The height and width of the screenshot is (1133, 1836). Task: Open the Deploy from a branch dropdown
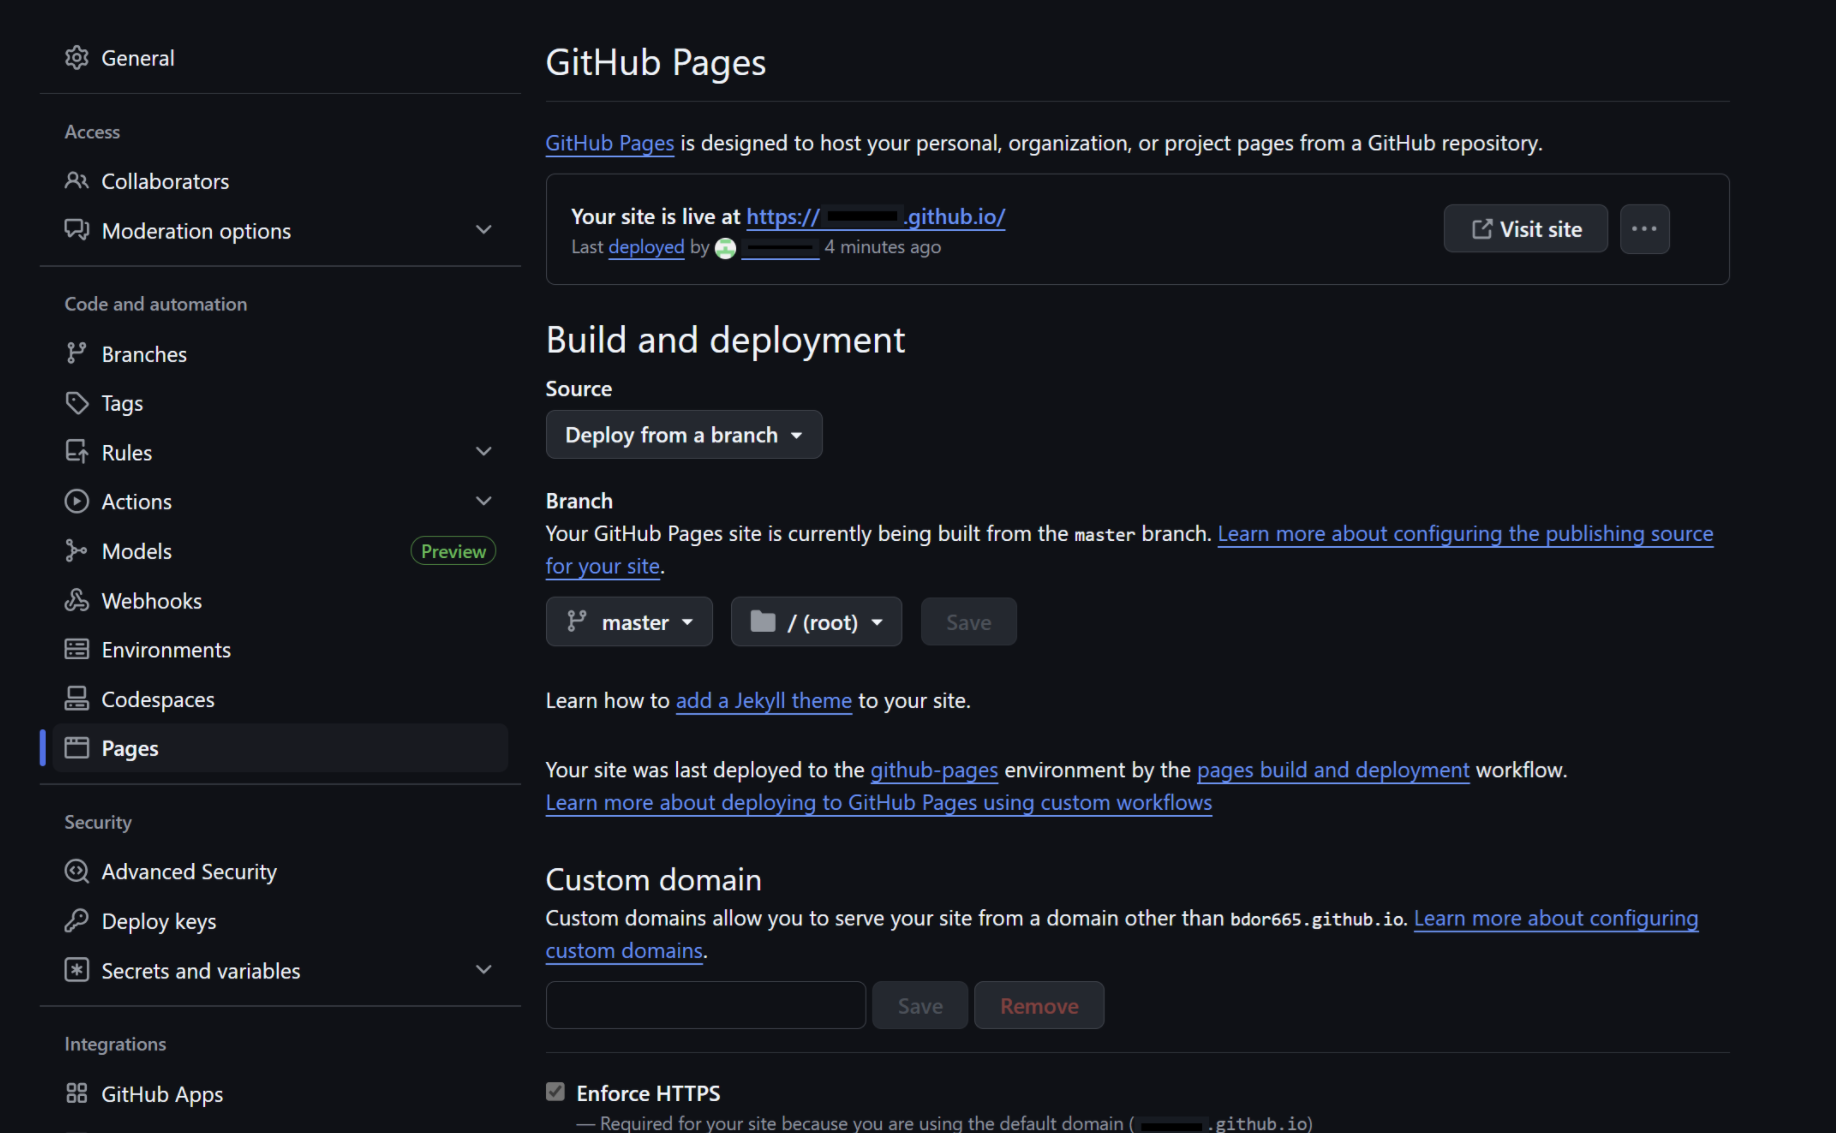tap(684, 435)
